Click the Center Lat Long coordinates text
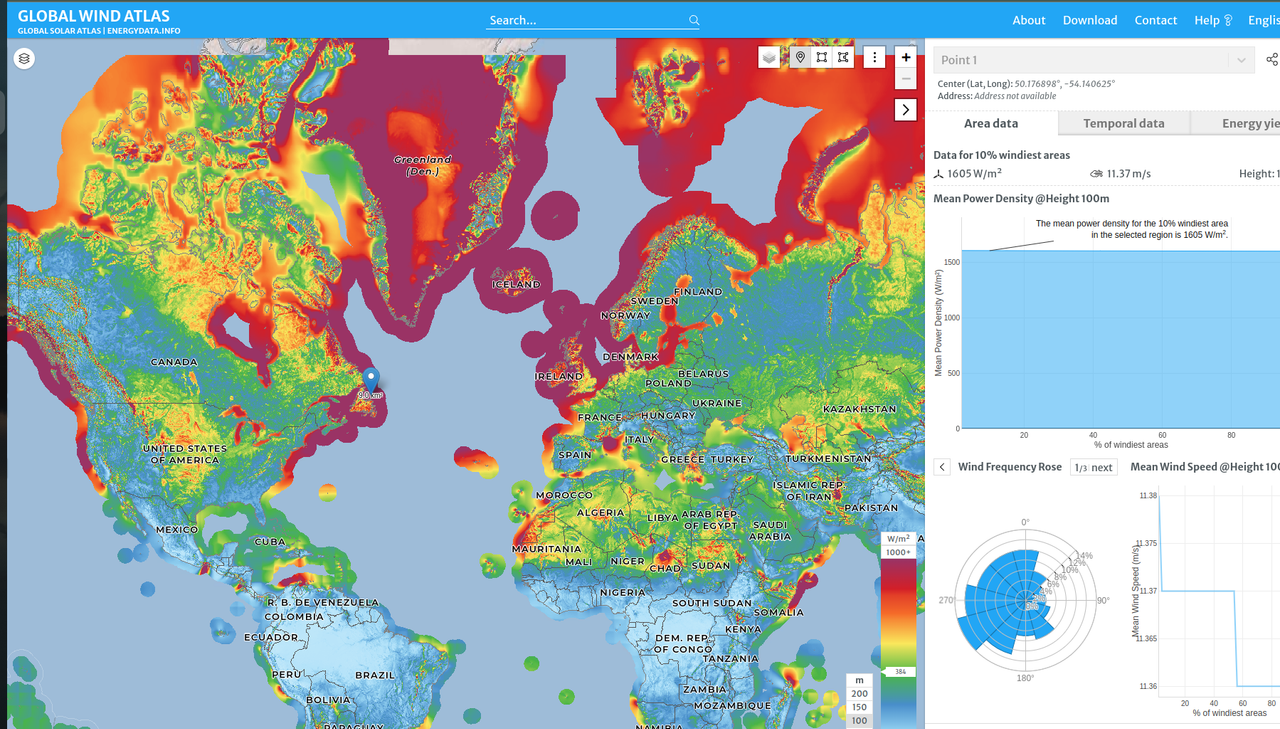Viewport: 1280px width, 729px height. [x=1026, y=84]
